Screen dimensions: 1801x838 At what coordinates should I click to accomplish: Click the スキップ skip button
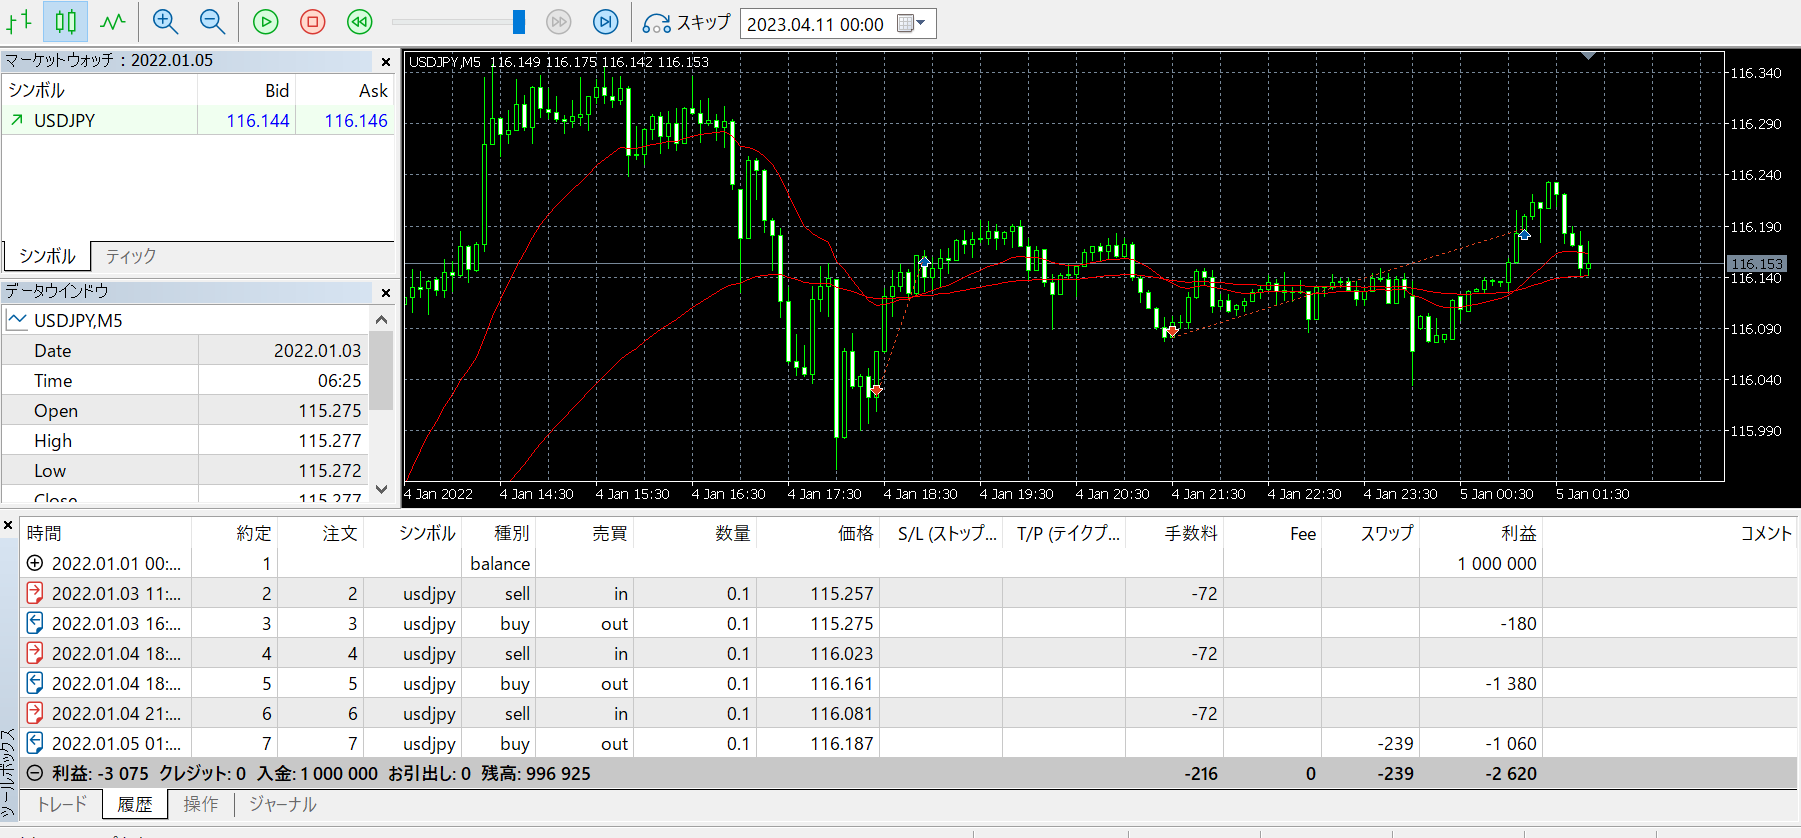coord(687,22)
